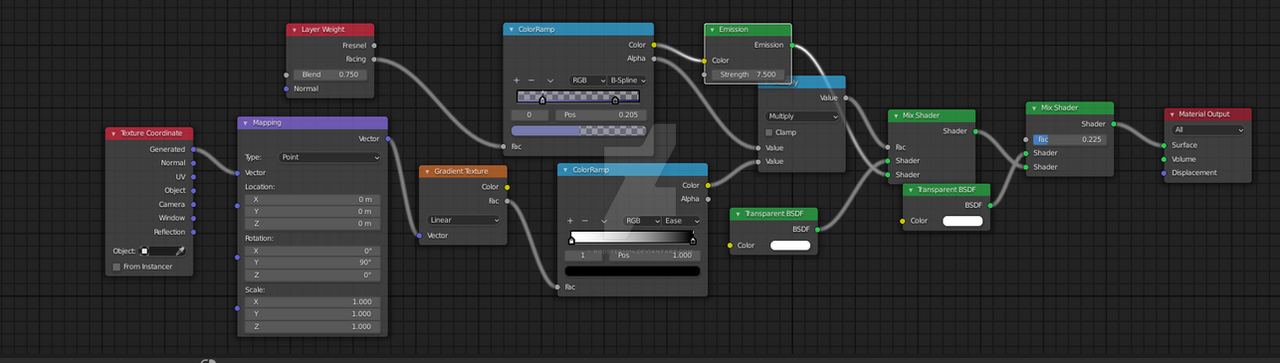This screenshot has height=363, width=1280.
Task: Collapse the Gradient Texture node
Action: click(x=428, y=172)
